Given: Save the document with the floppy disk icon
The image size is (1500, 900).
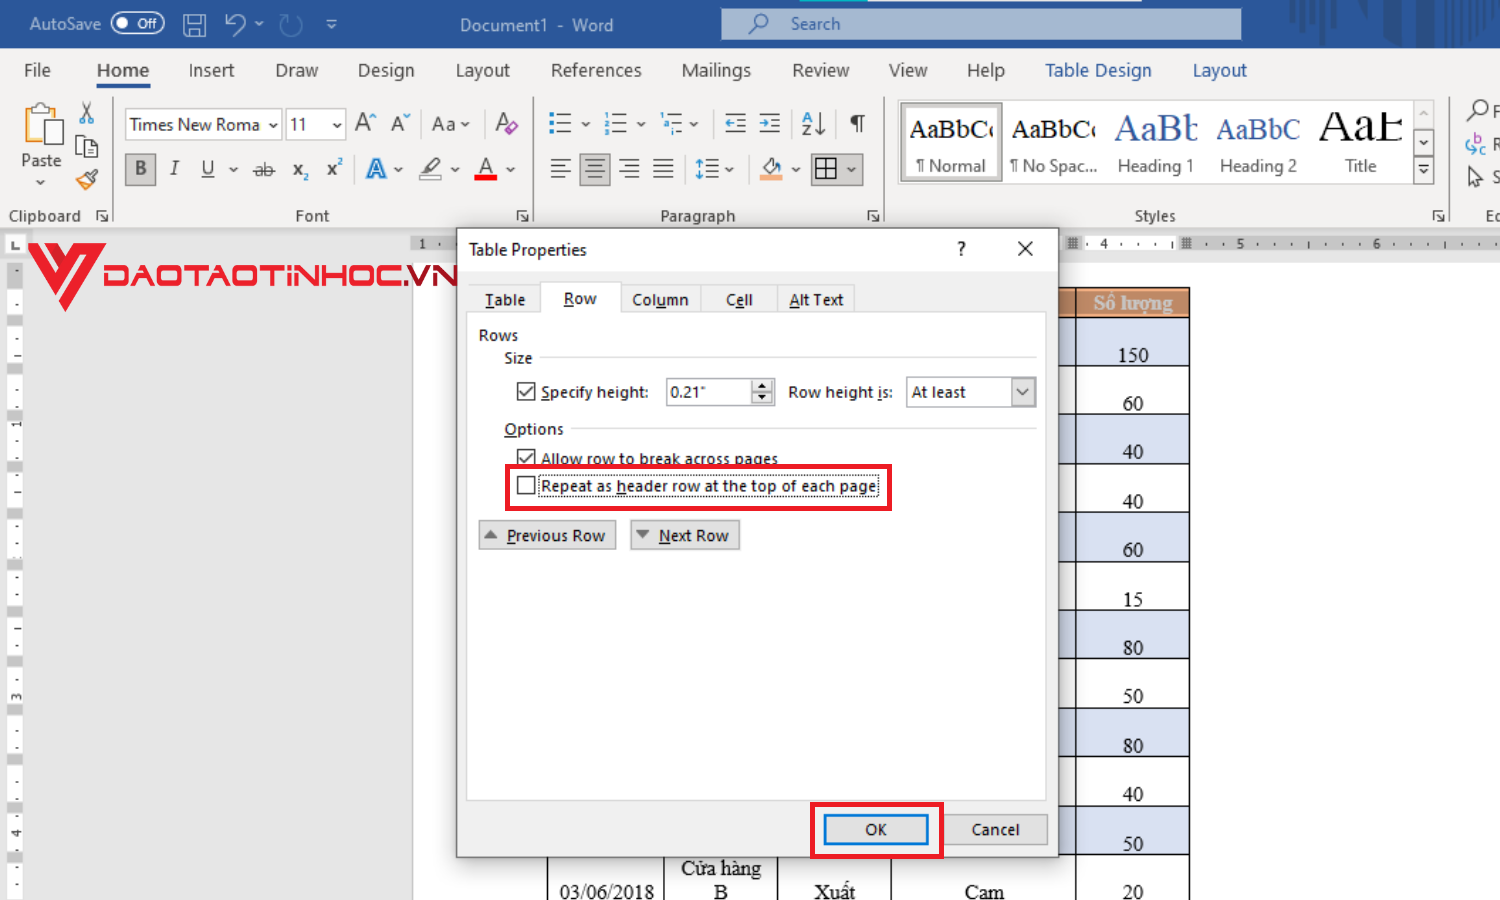Looking at the screenshot, I should 195,24.
